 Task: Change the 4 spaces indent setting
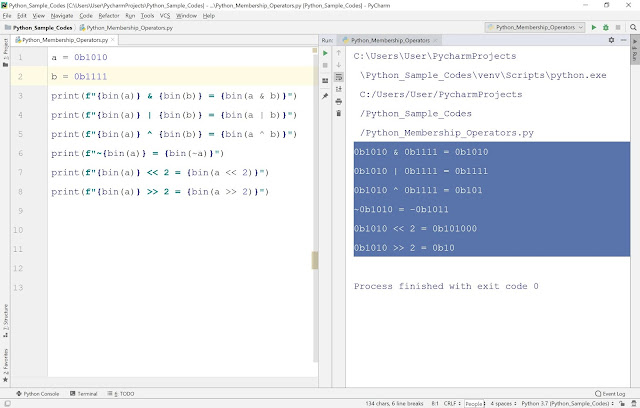[503, 404]
